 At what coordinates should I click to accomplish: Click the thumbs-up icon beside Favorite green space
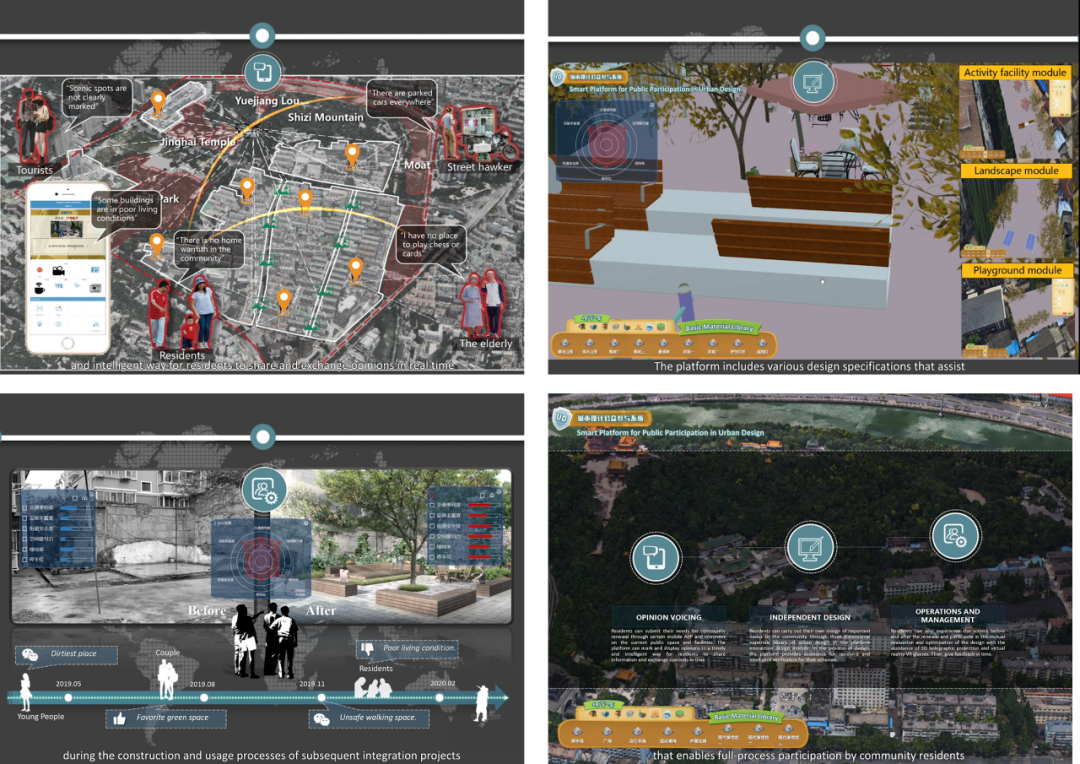[x=121, y=718]
